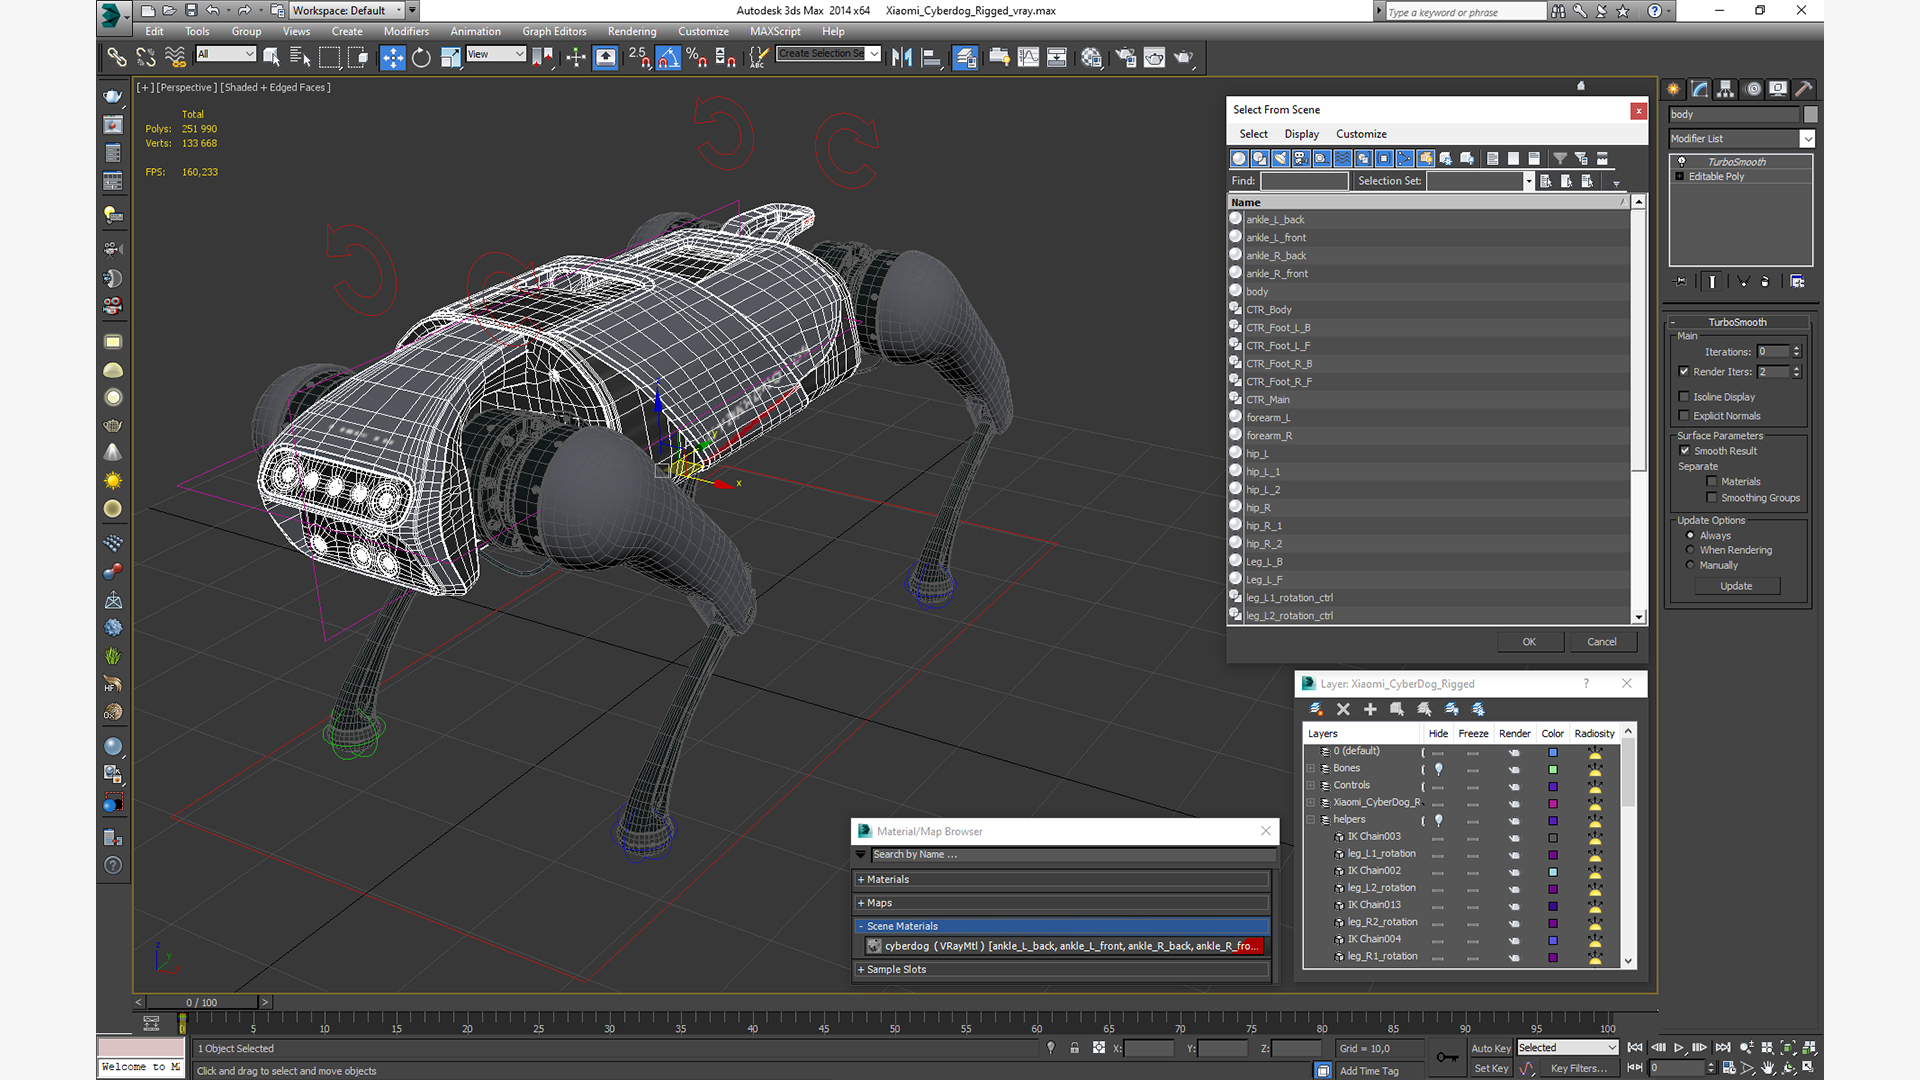
Task: Open Customize menu in Select From Scene
Action: [1361, 134]
